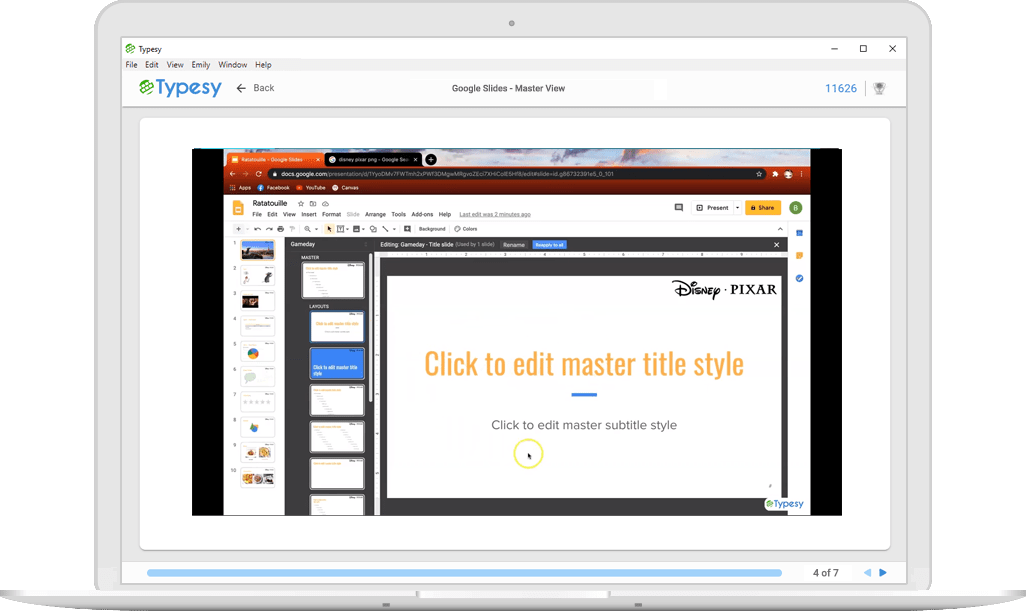Switch to the disney pixar png browser tab

pos(370,159)
